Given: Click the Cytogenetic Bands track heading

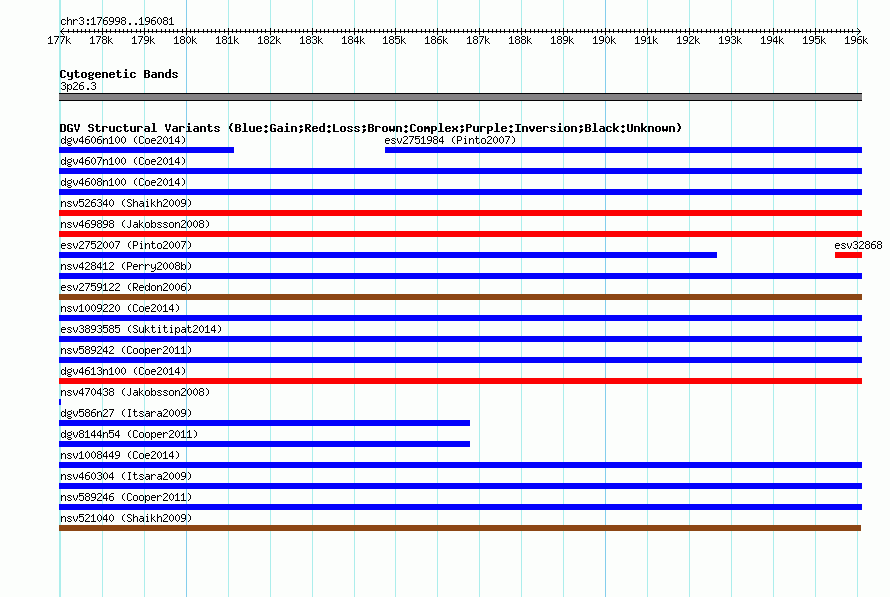Looking at the screenshot, I should (x=119, y=74).
